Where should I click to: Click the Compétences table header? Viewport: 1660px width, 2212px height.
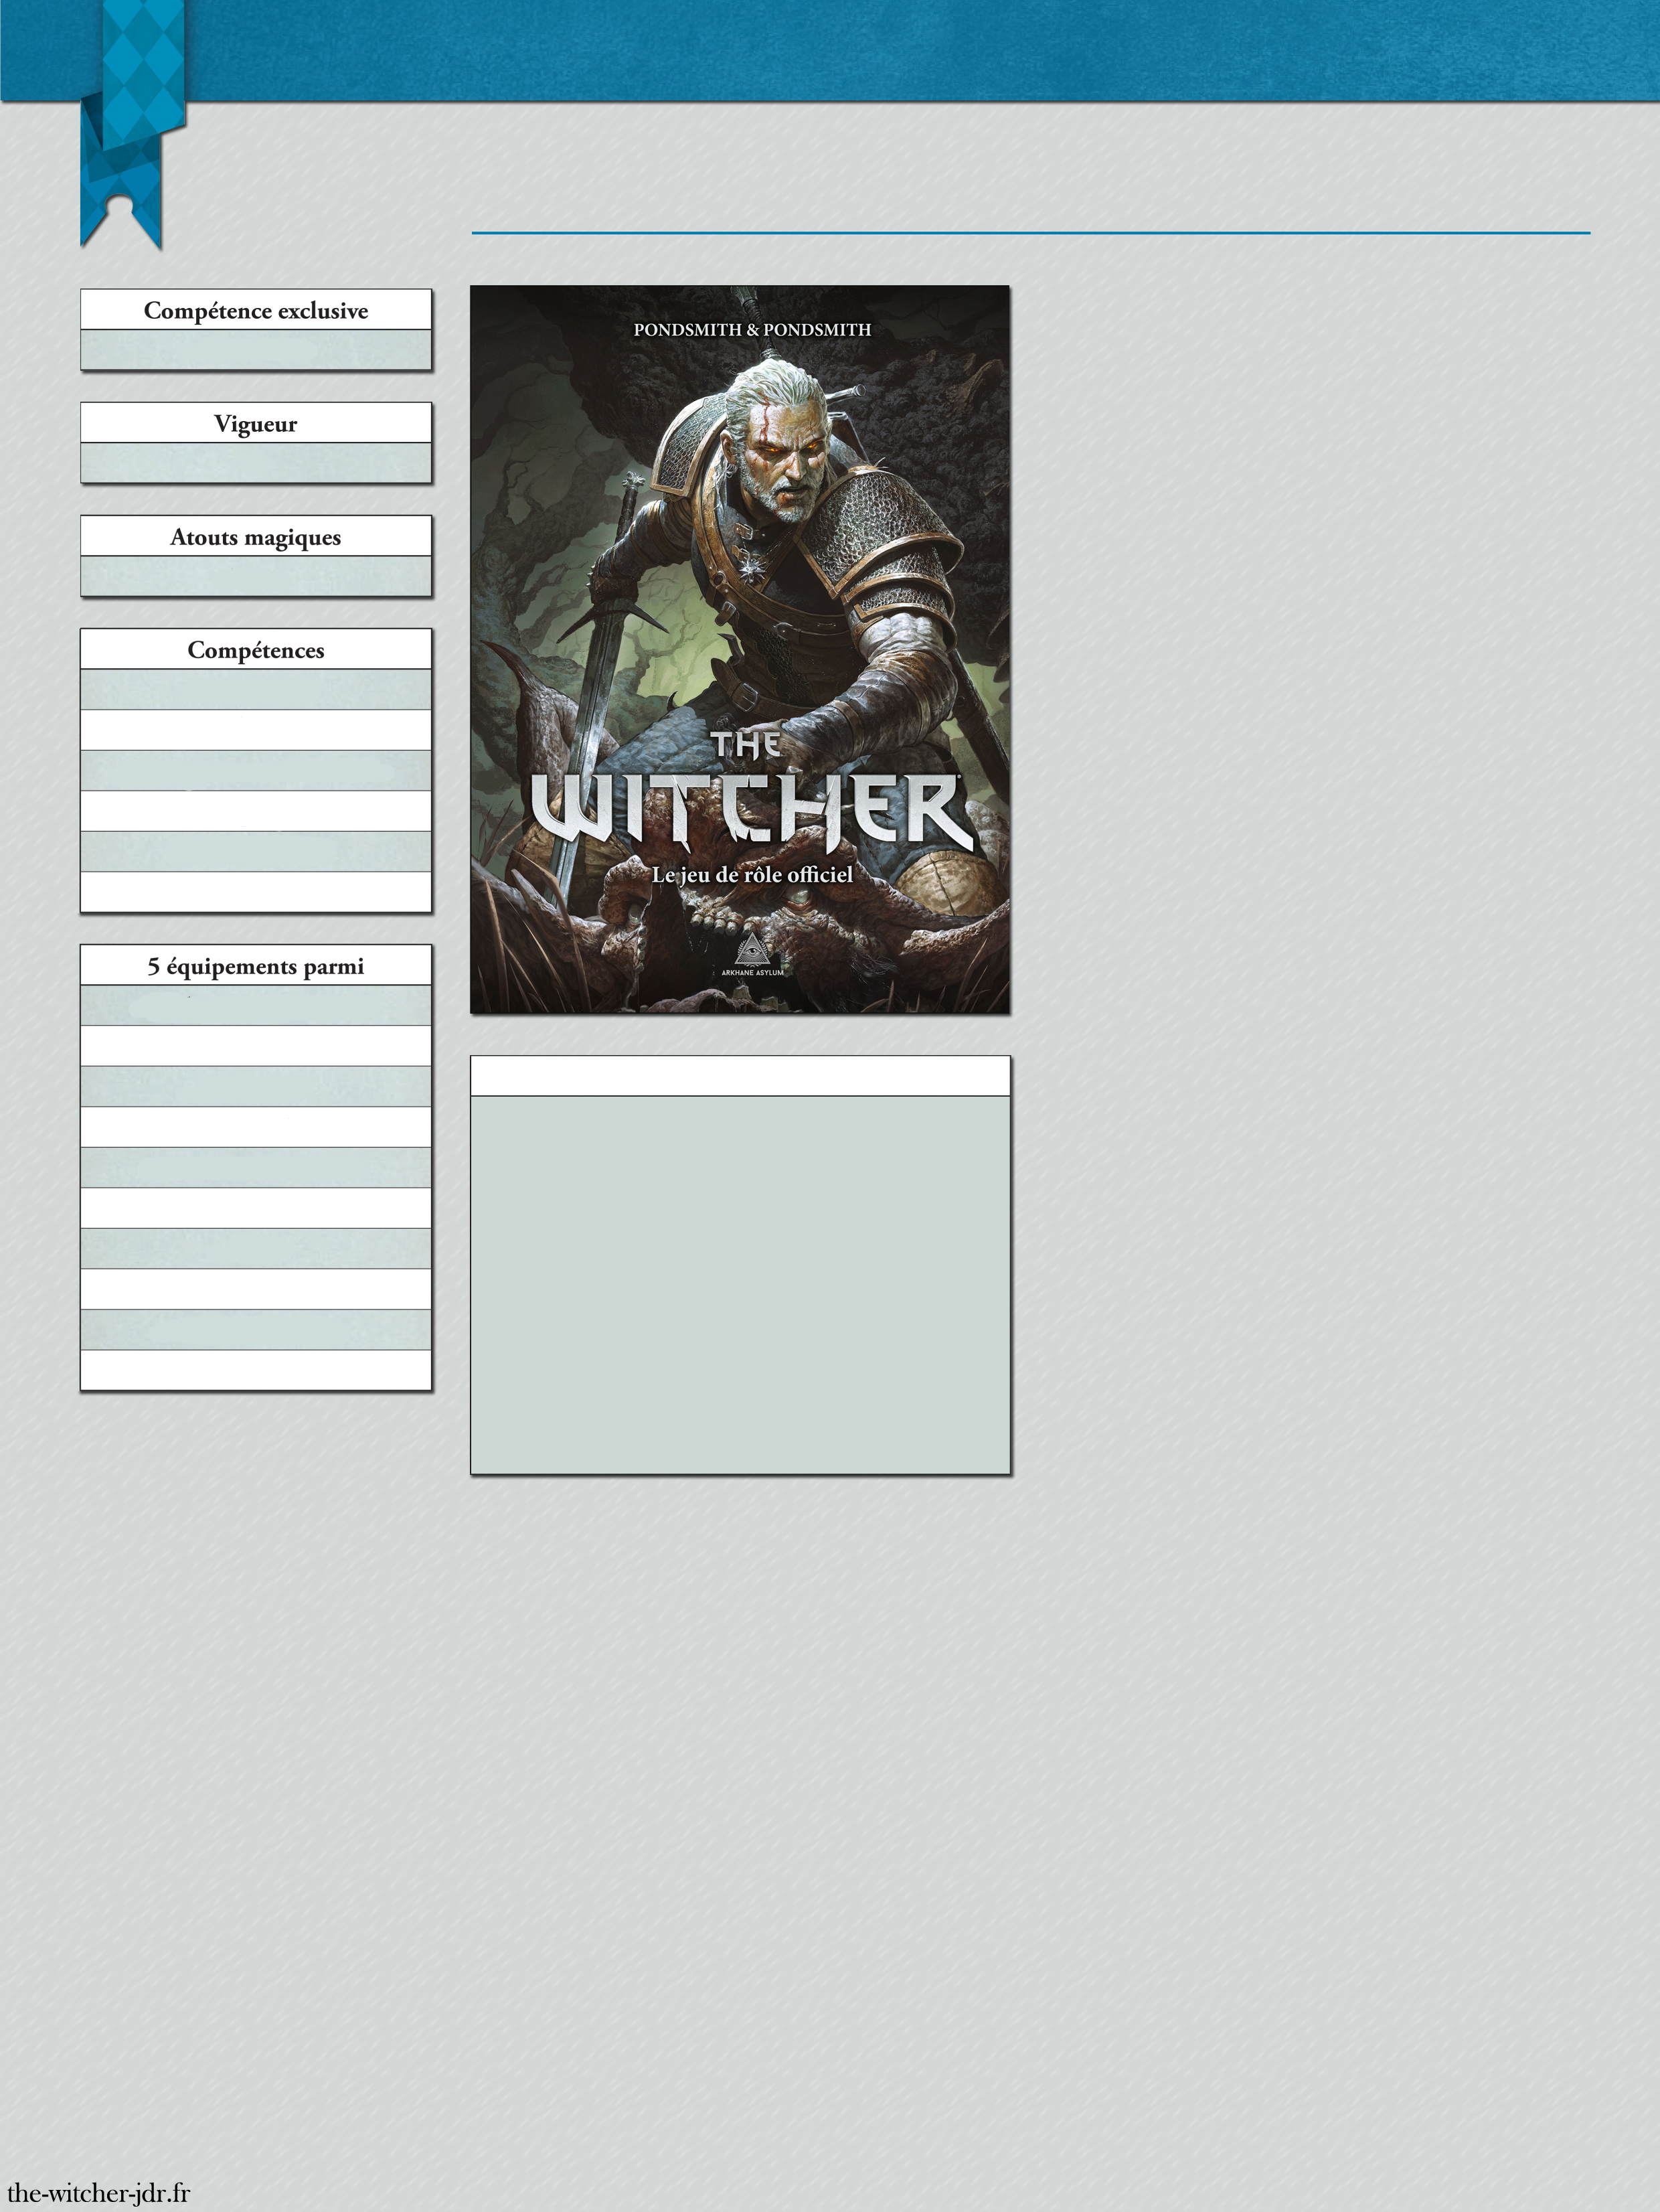[x=256, y=649]
